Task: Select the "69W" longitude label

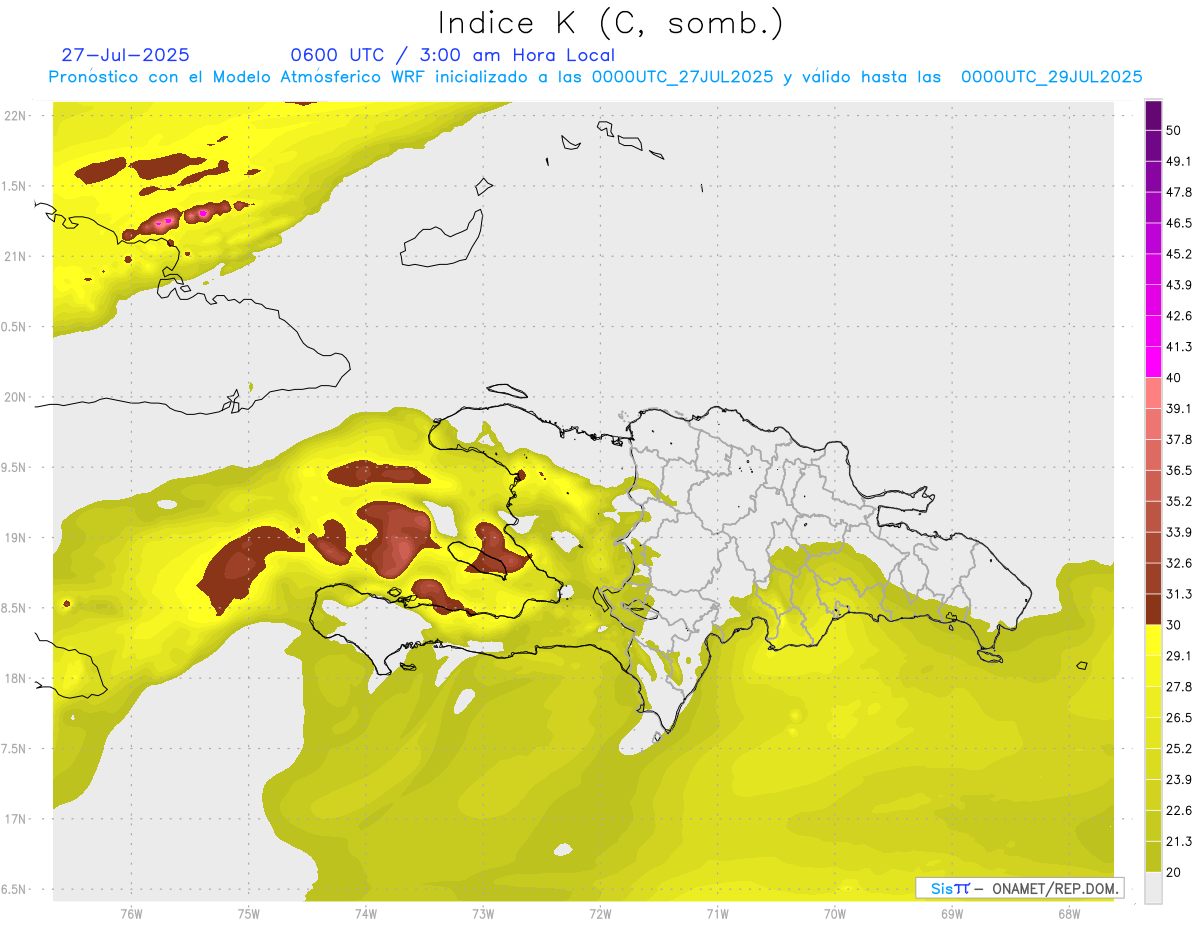Action: coord(952,914)
